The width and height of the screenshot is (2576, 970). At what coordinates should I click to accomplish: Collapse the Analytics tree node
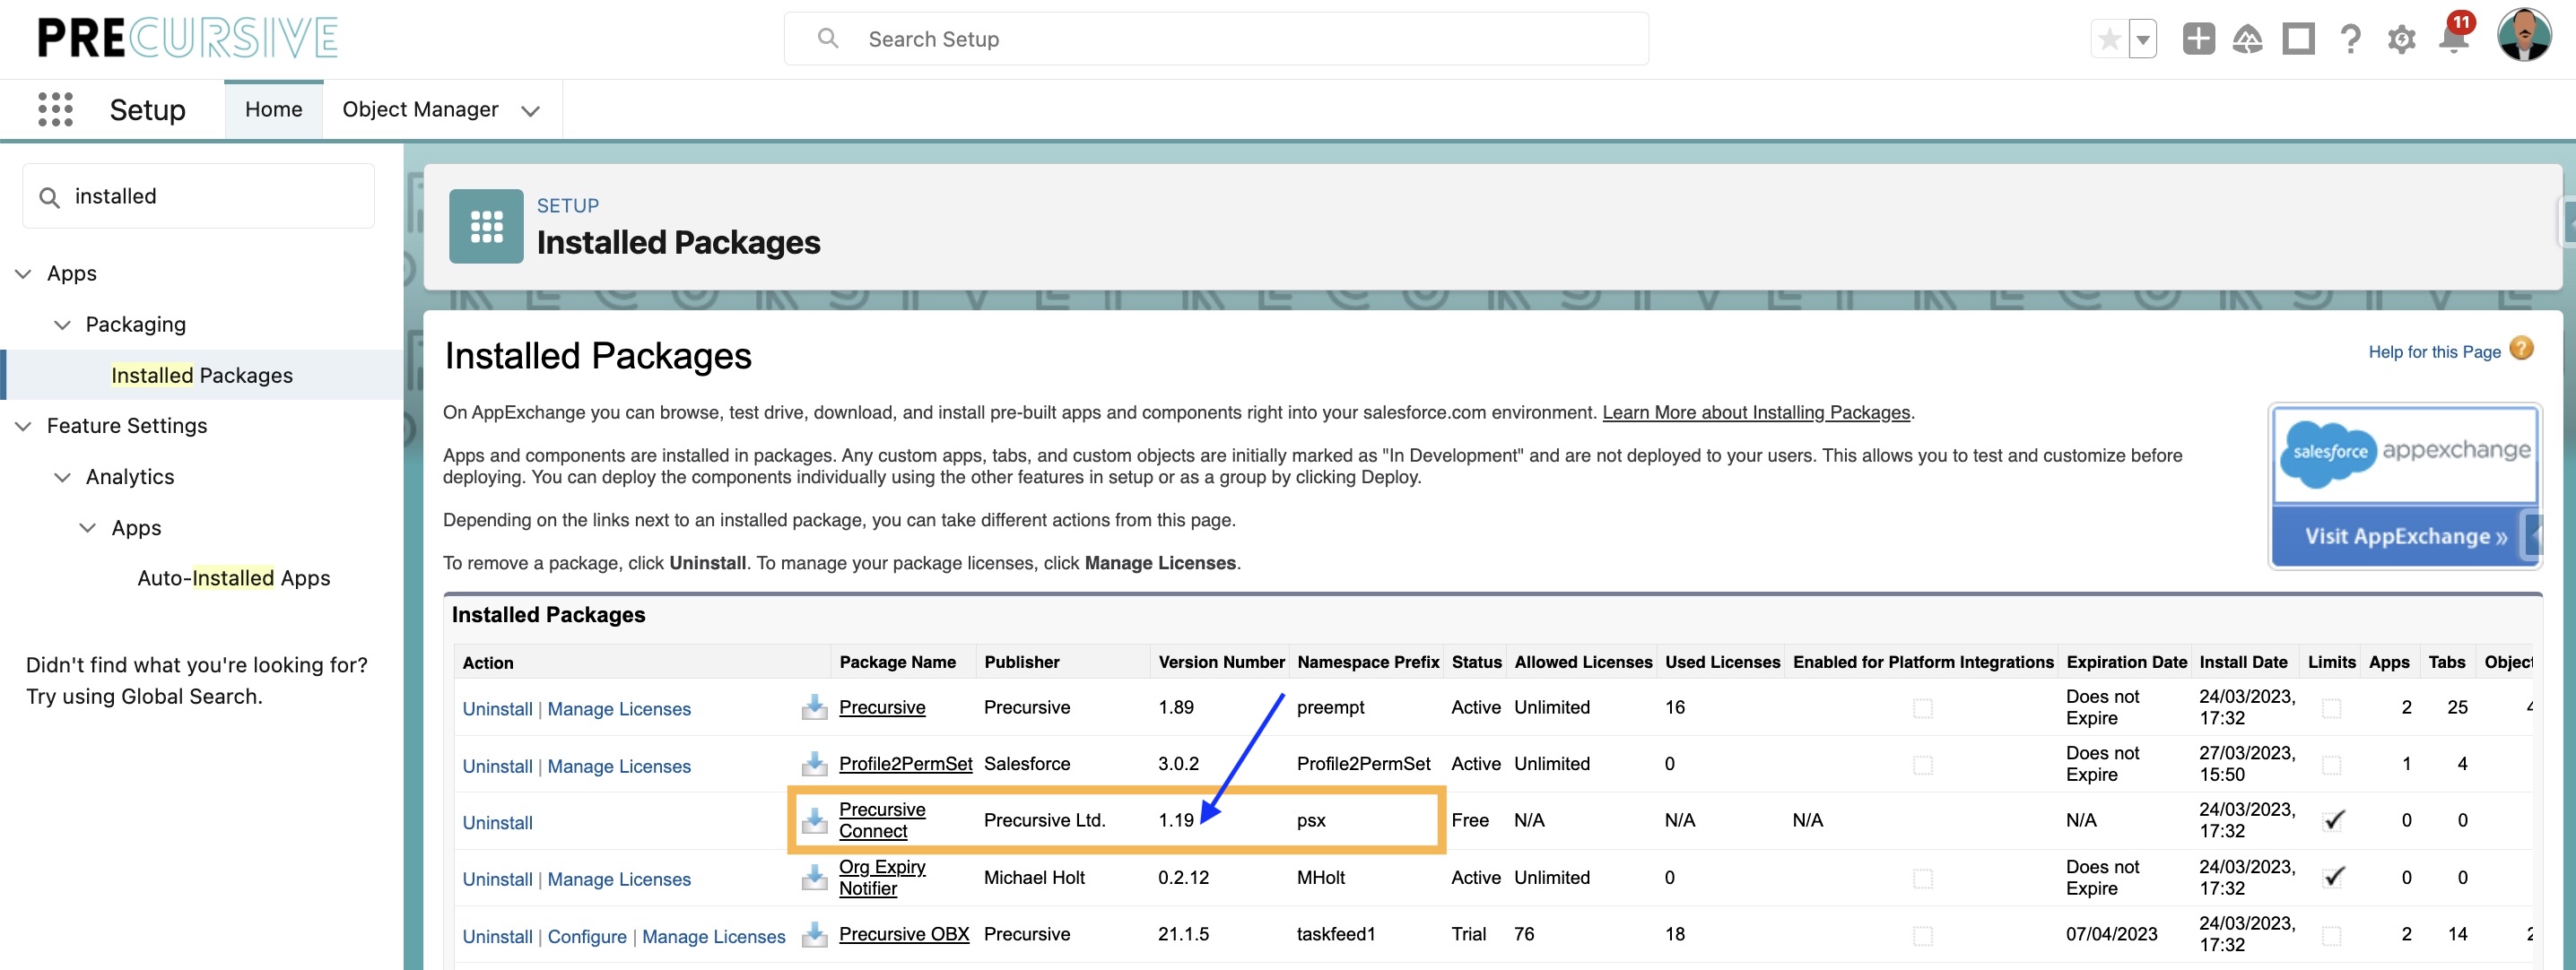(x=62, y=477)
